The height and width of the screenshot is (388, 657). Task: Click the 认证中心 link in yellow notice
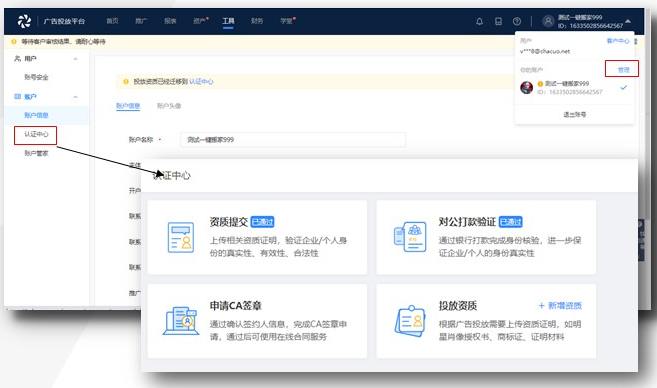tap(201, 82)
